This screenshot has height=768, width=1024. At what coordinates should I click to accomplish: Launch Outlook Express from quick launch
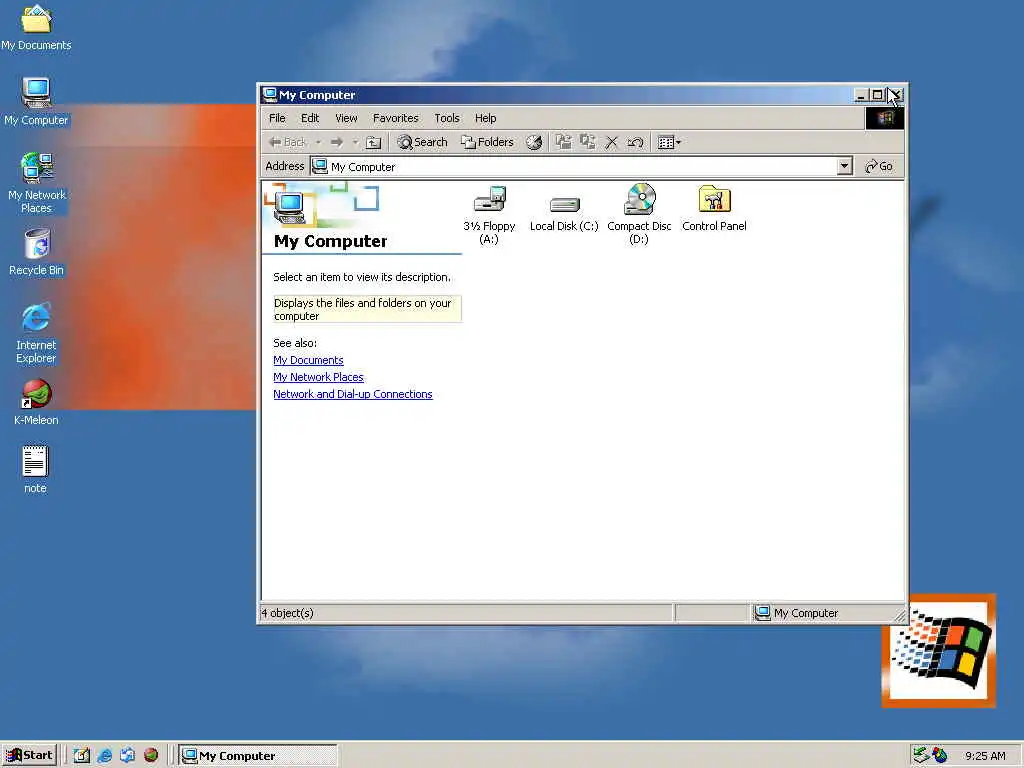[127, 756]
